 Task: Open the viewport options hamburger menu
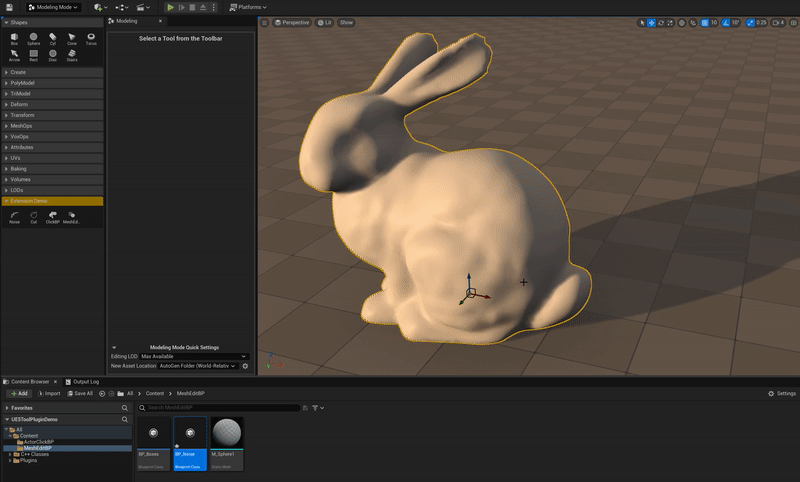264,22
